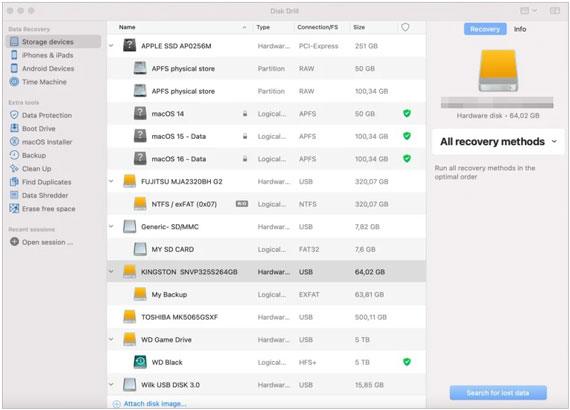The width and height of the screenshot is (570, 410).
Task: Click the WD Black Time Machine icon
Action: click(140, 362)
